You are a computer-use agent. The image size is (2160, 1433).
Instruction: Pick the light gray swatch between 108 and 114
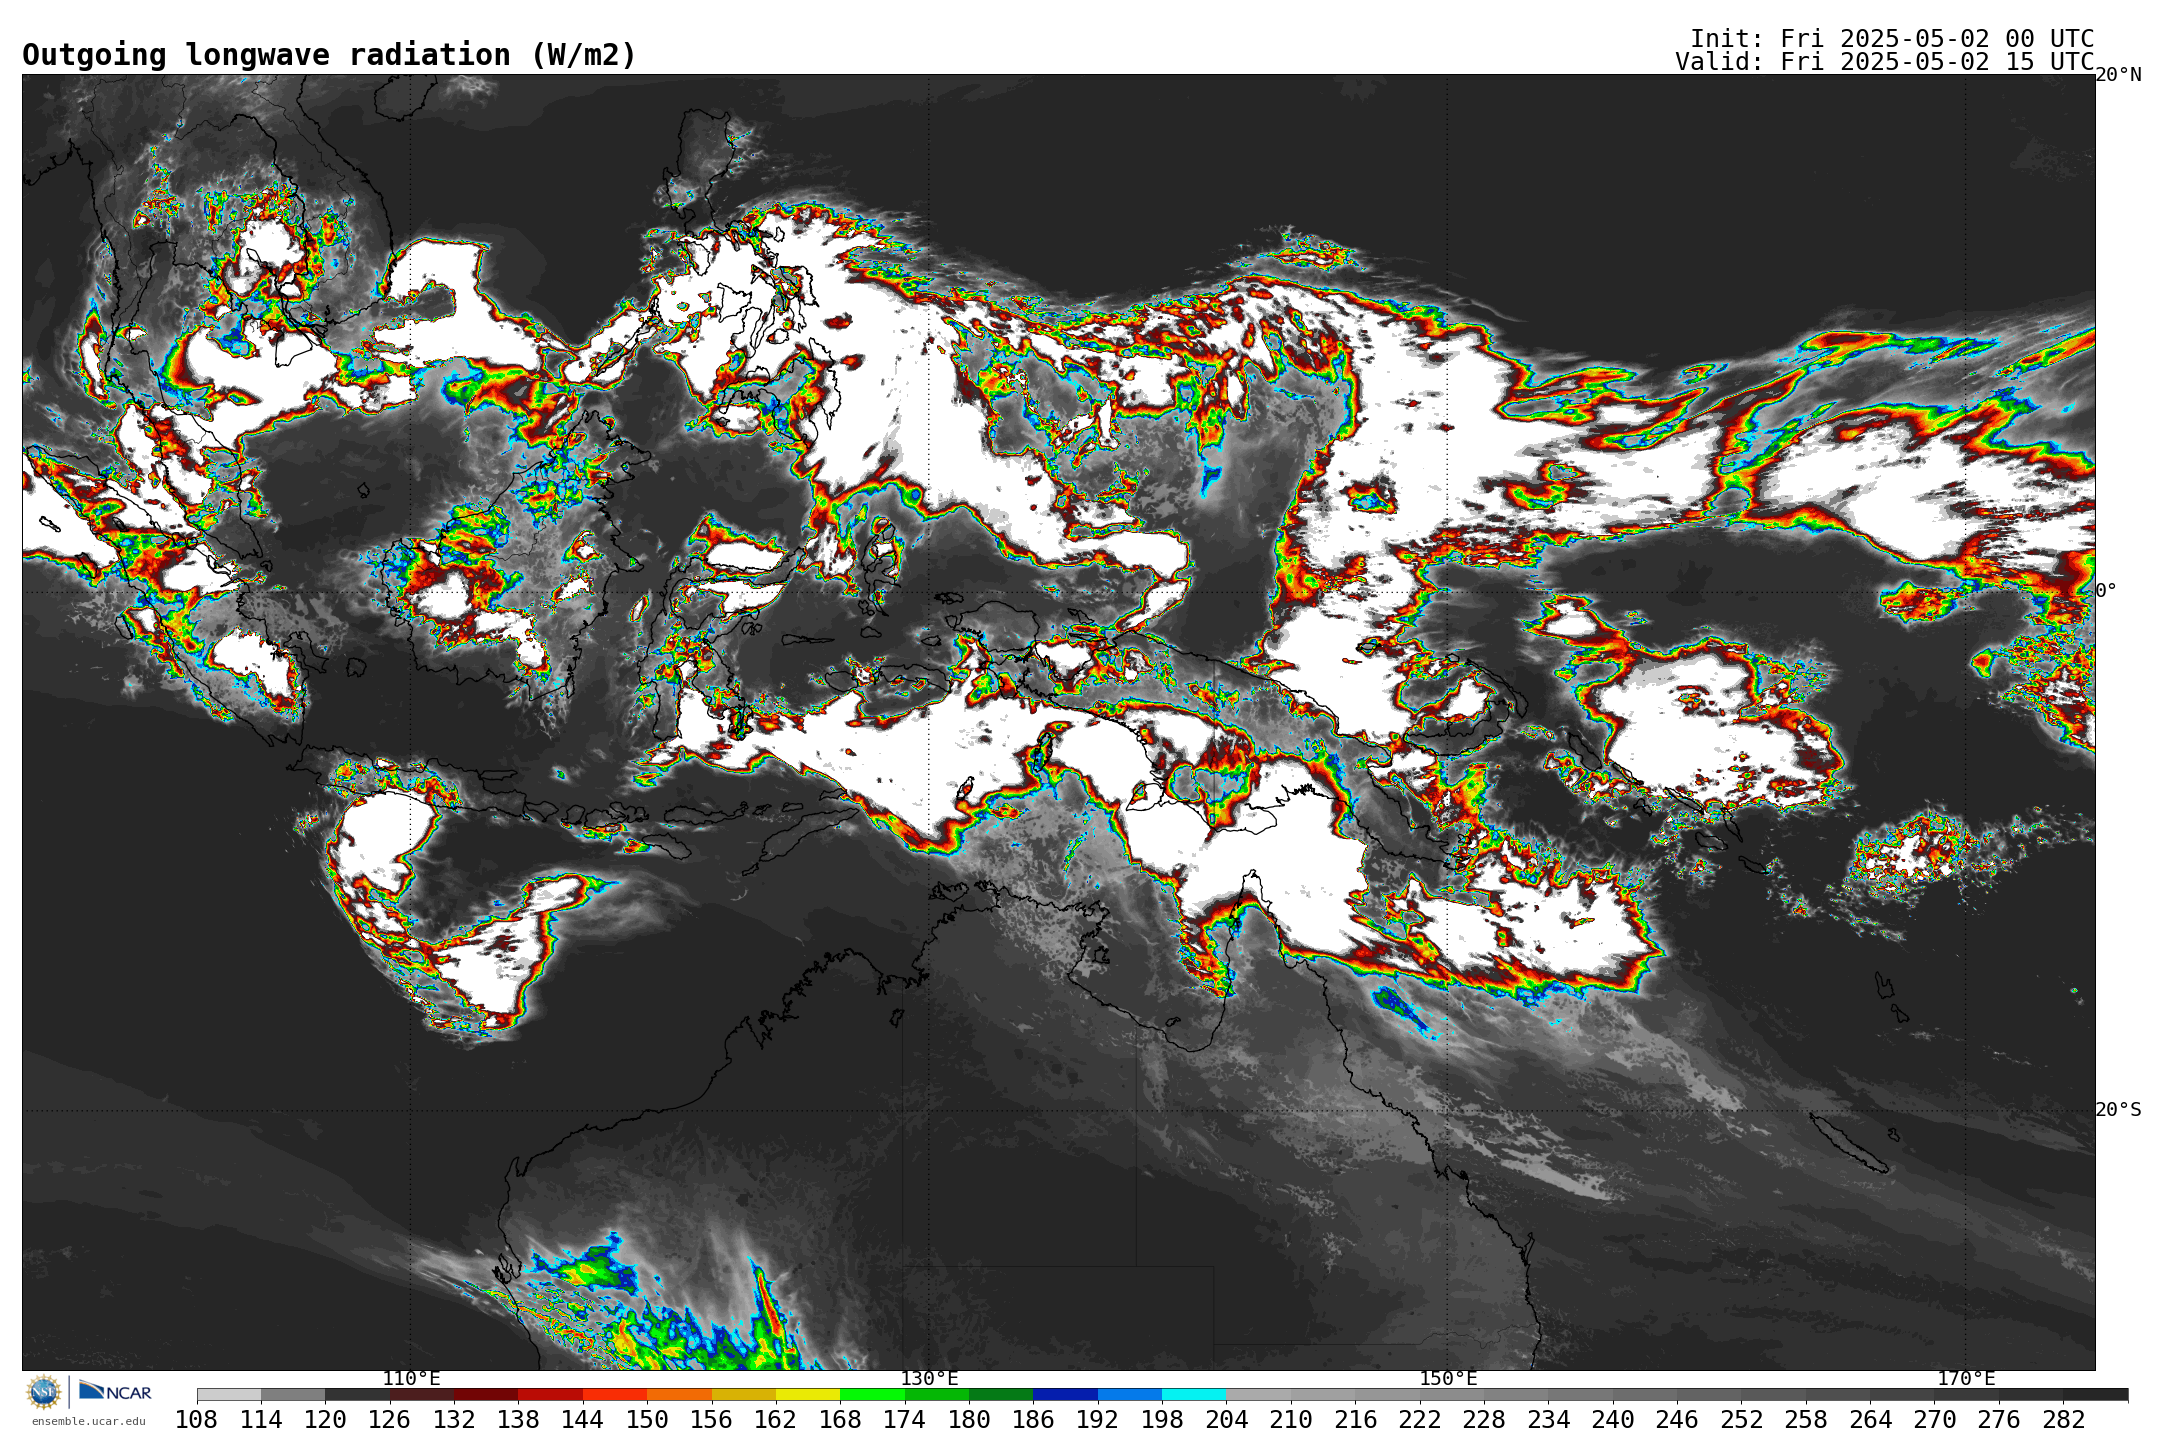tap(229, 1395)
